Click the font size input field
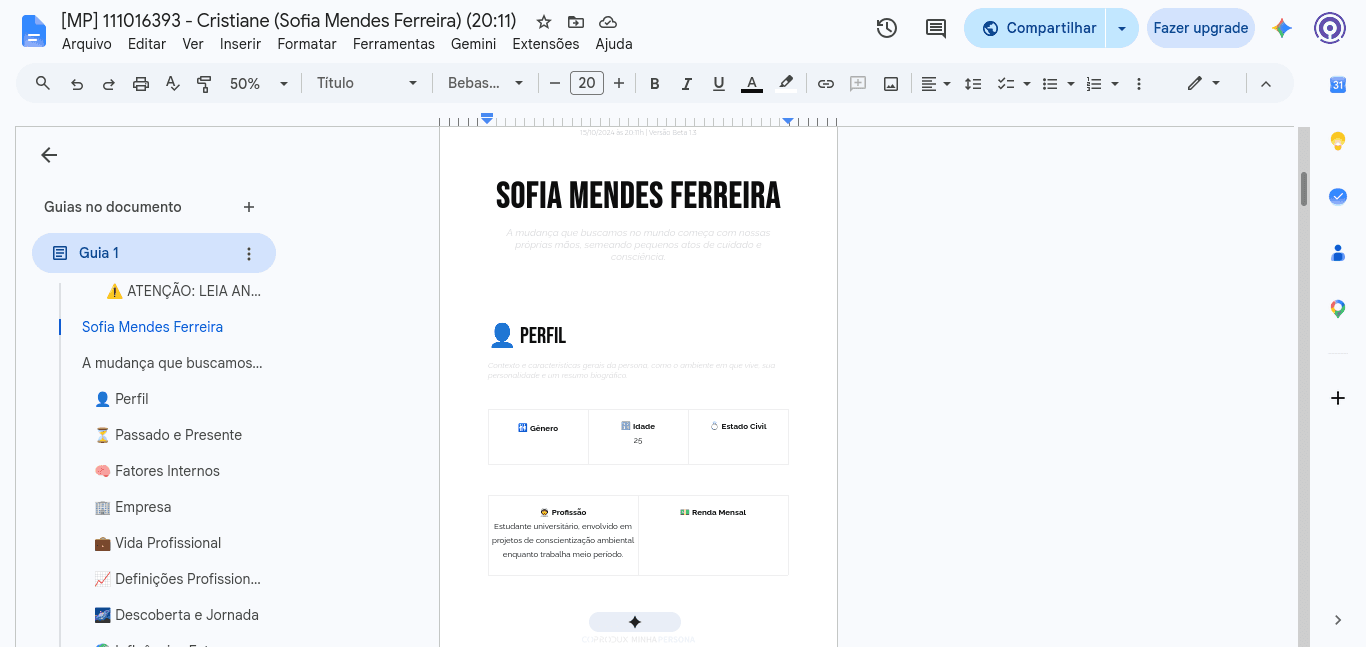Image resolution: width=1366 pixels, height=647 pixels. (x=587, y=84)
